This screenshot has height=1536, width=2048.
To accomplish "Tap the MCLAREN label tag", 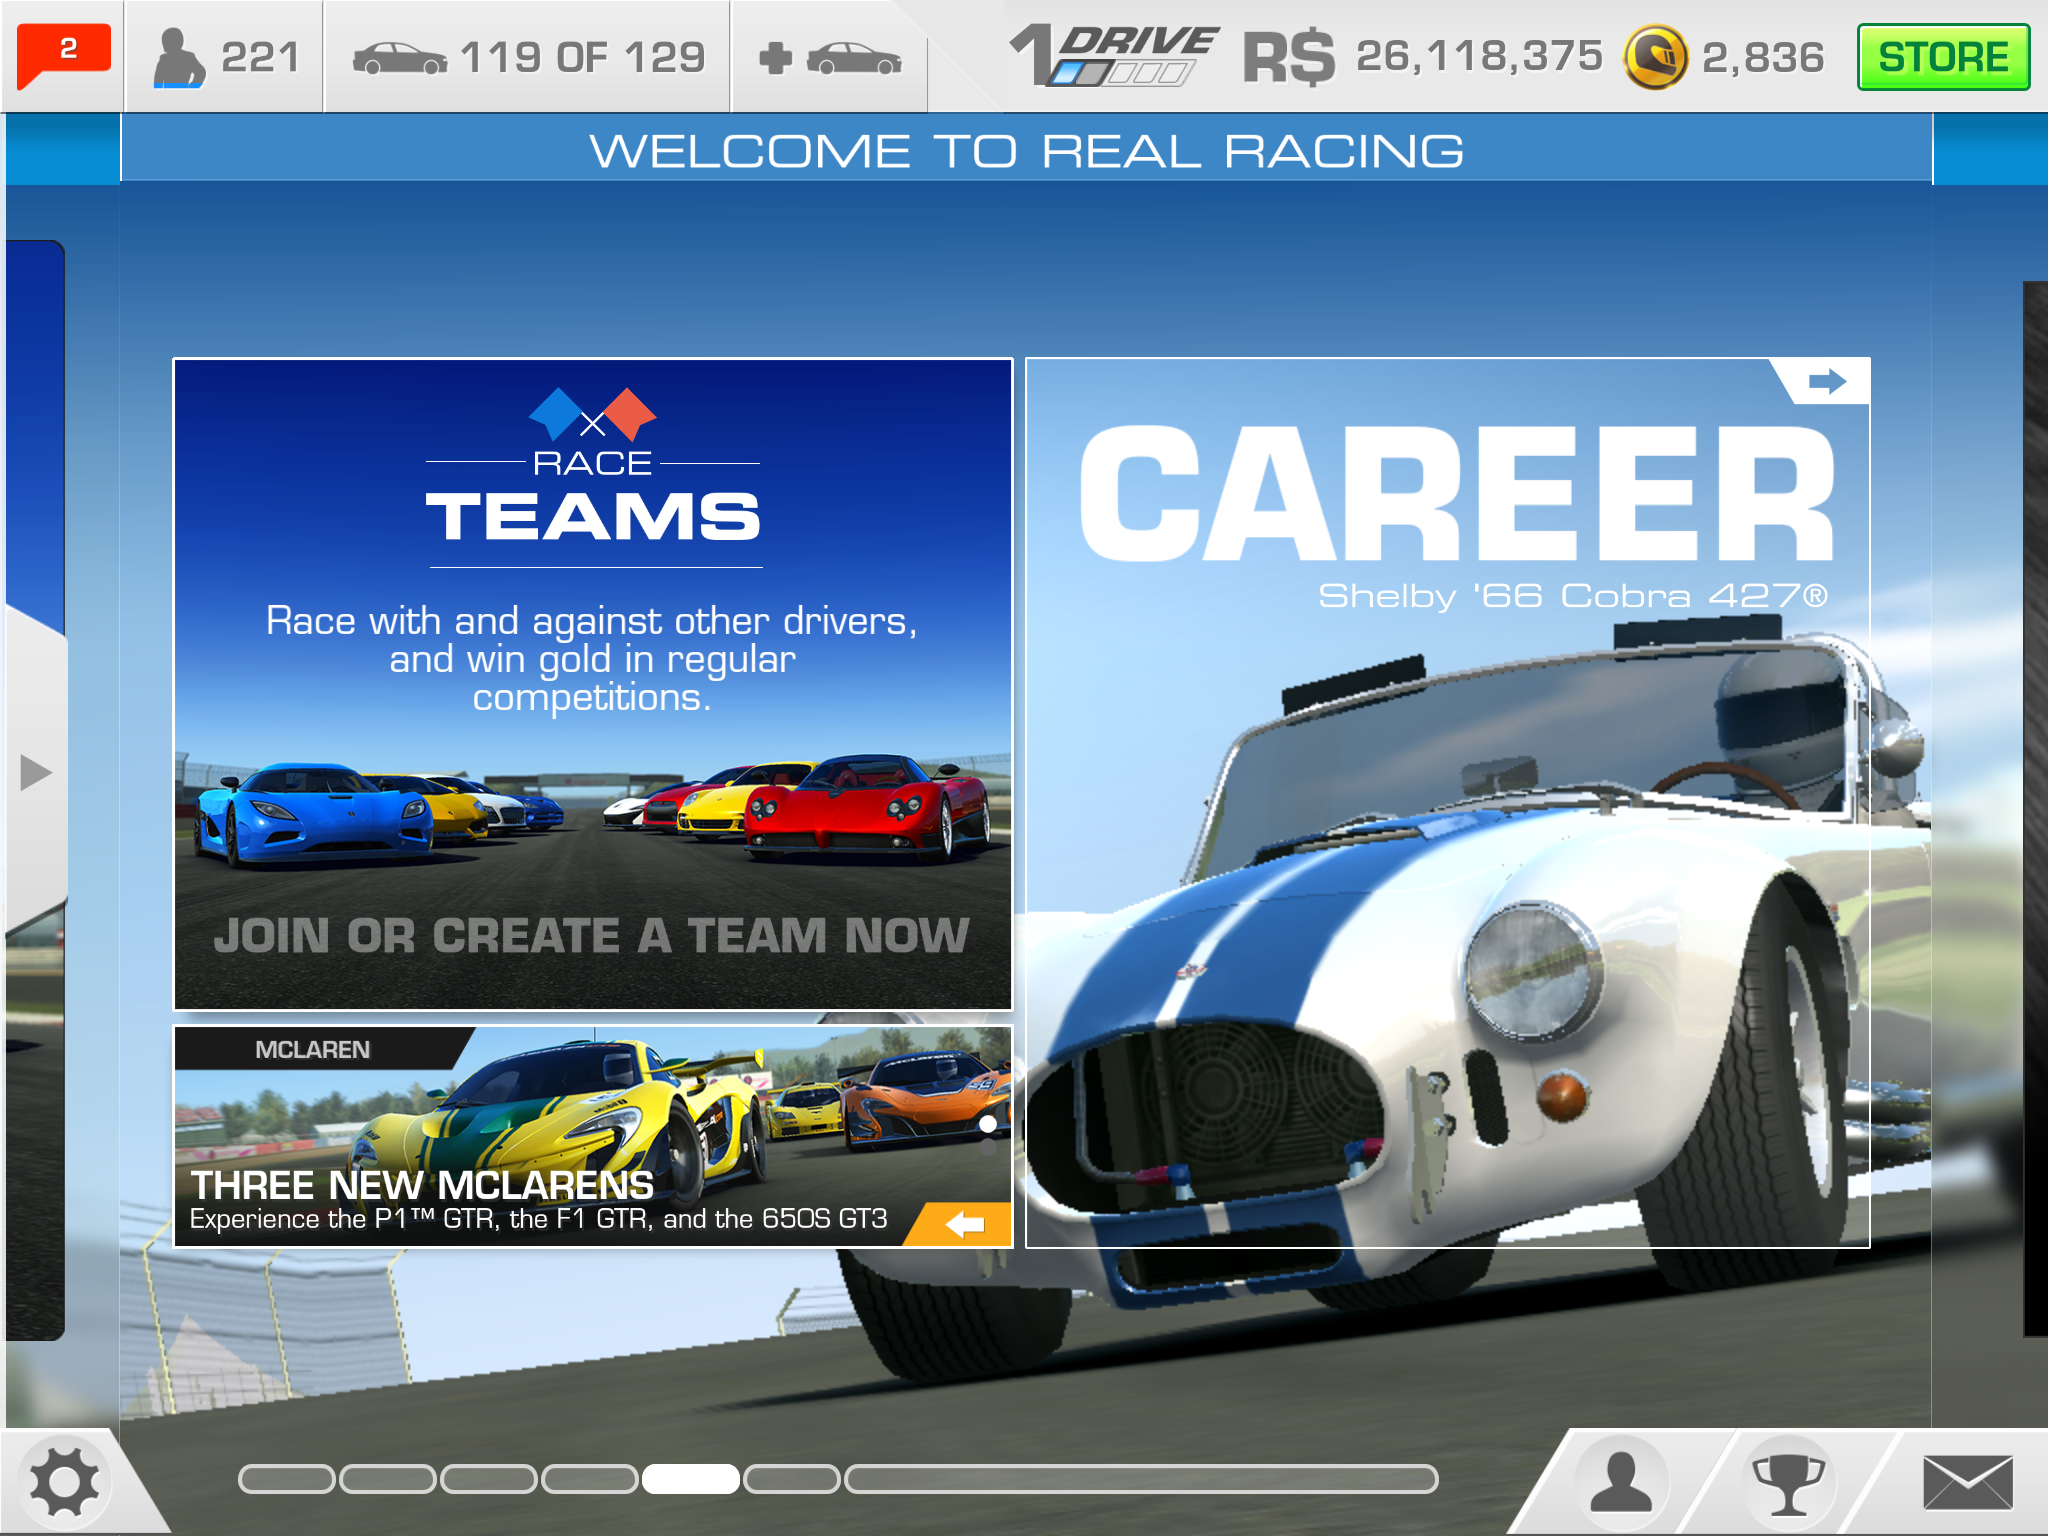I will [312, 1049].
